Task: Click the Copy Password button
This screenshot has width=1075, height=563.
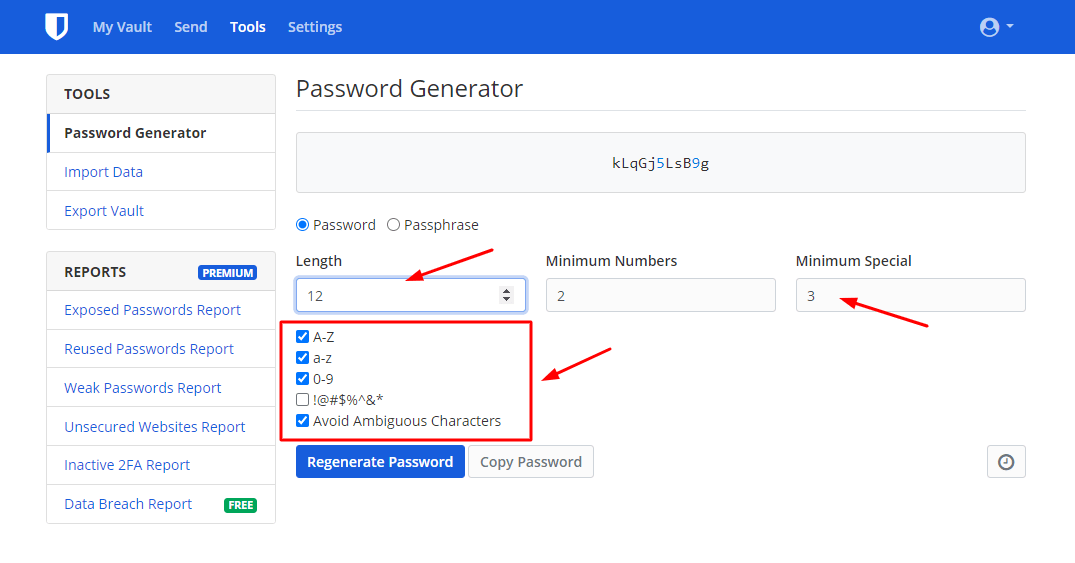Action: tap(531, 462)
